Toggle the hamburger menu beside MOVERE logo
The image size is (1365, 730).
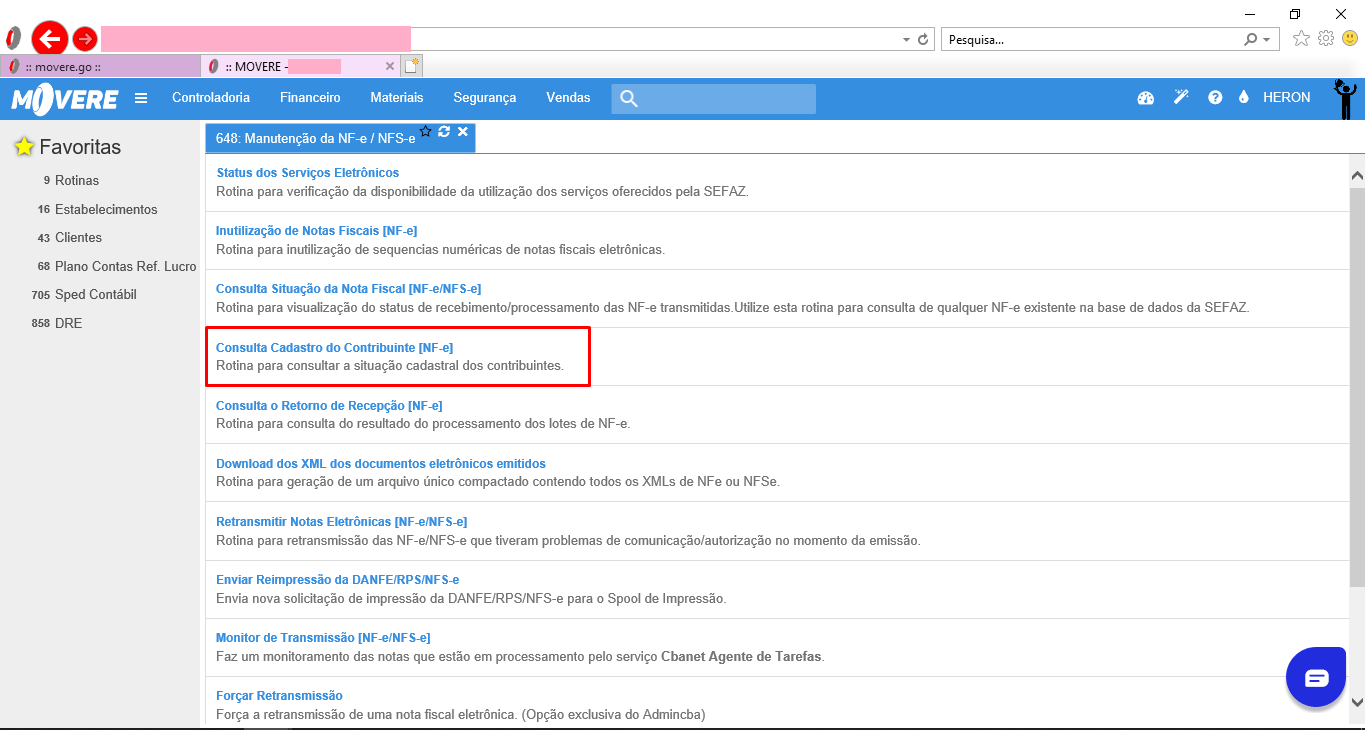pyautogui.click(x=141, y=98)
